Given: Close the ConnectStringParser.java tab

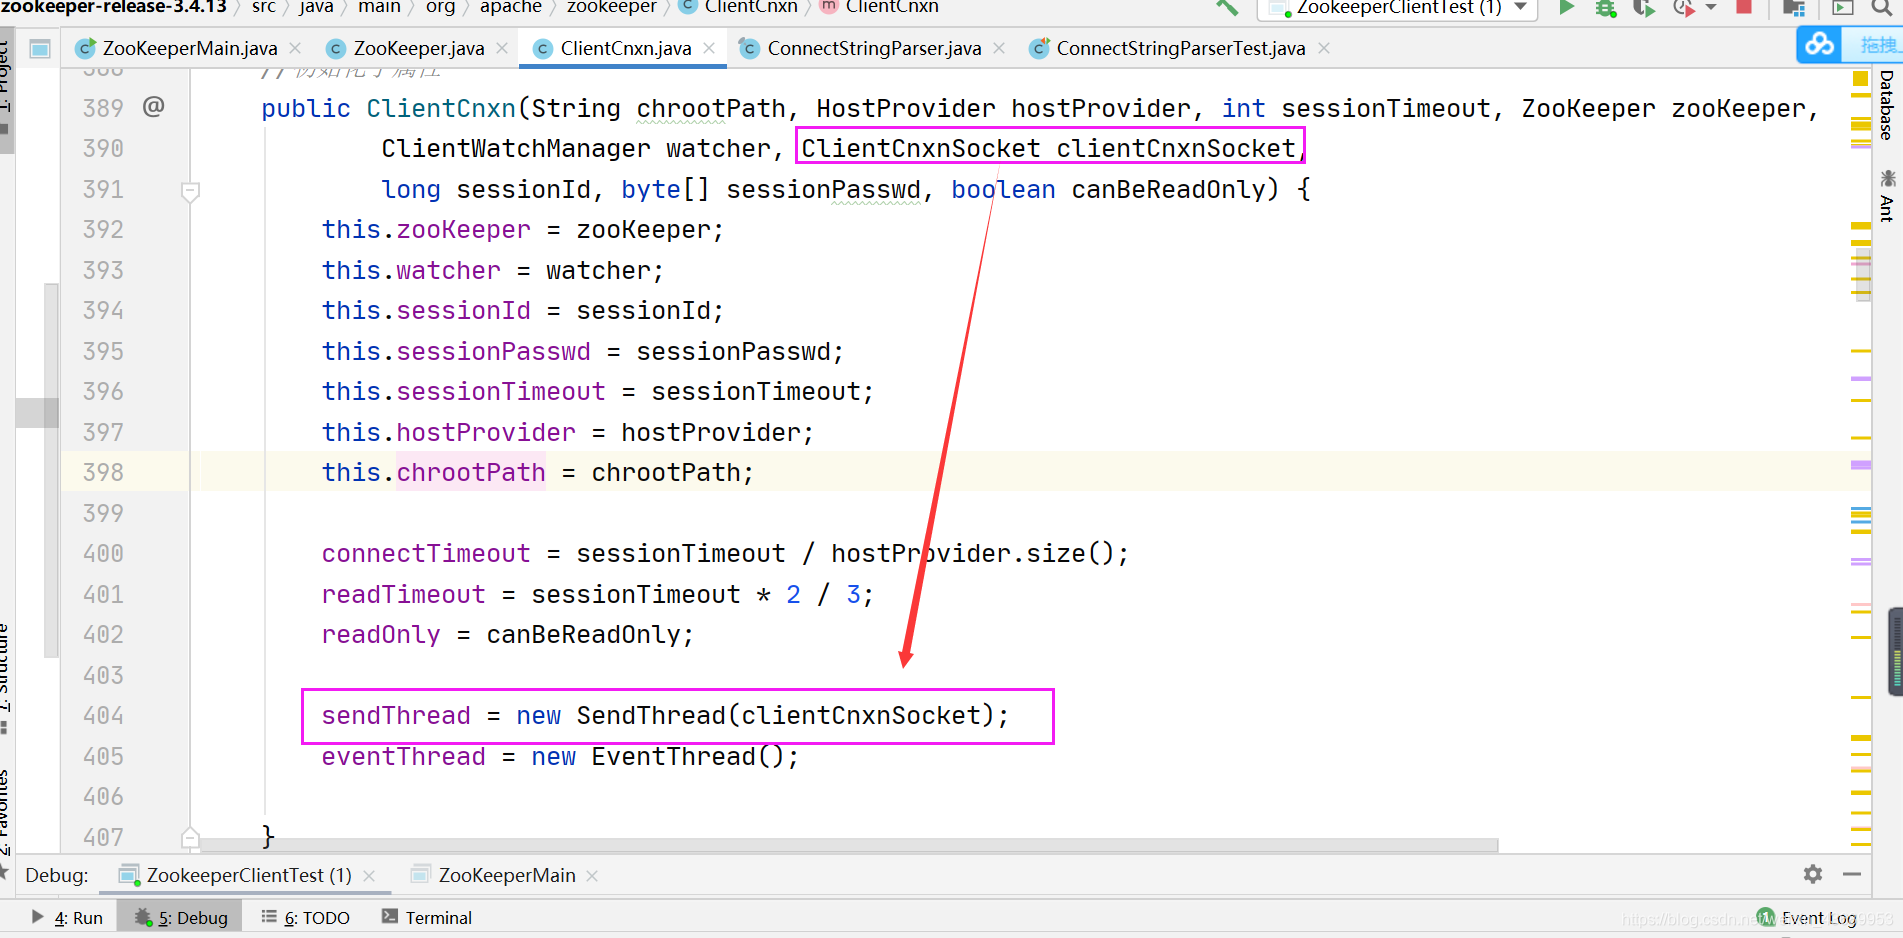Looking at the screenshot, I should click(999, 48).
